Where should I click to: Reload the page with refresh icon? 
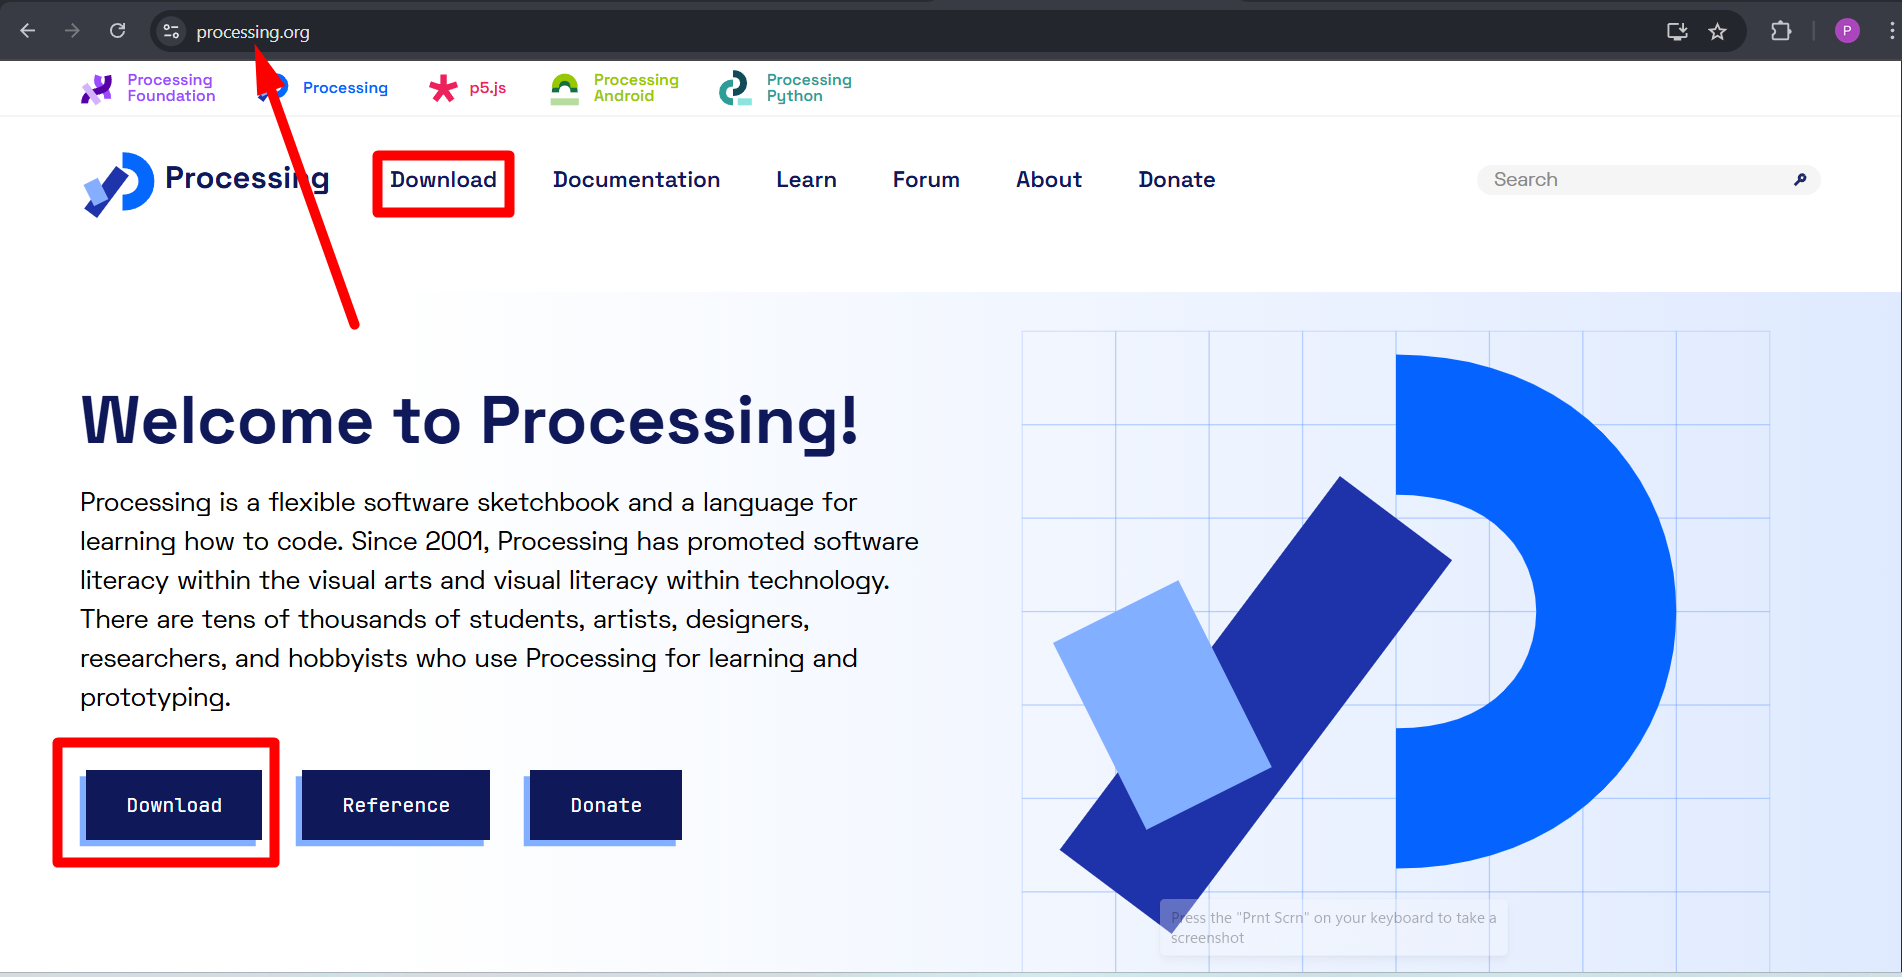point(117,31)
